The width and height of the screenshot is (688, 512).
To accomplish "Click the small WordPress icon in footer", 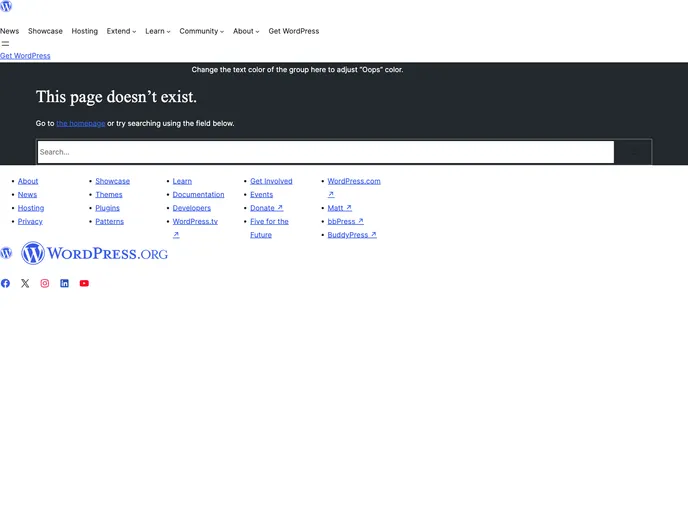I will point(6,253).
